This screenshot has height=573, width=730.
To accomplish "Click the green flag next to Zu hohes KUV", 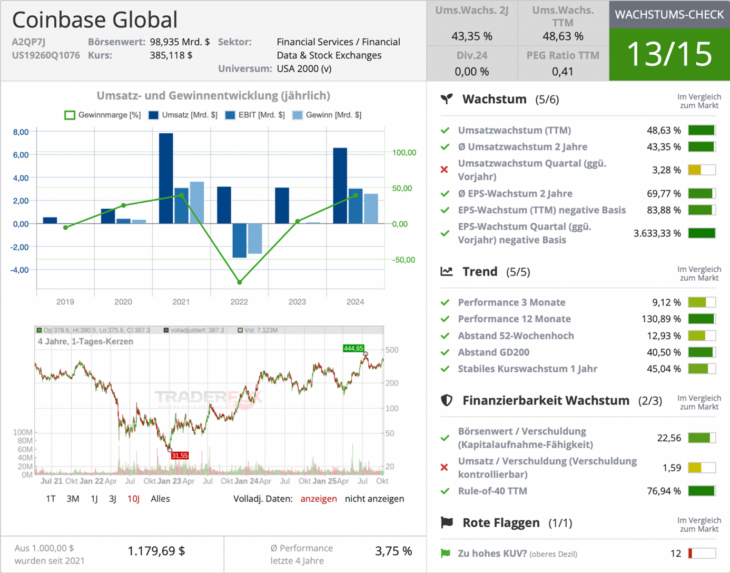I will pos(446,553).
